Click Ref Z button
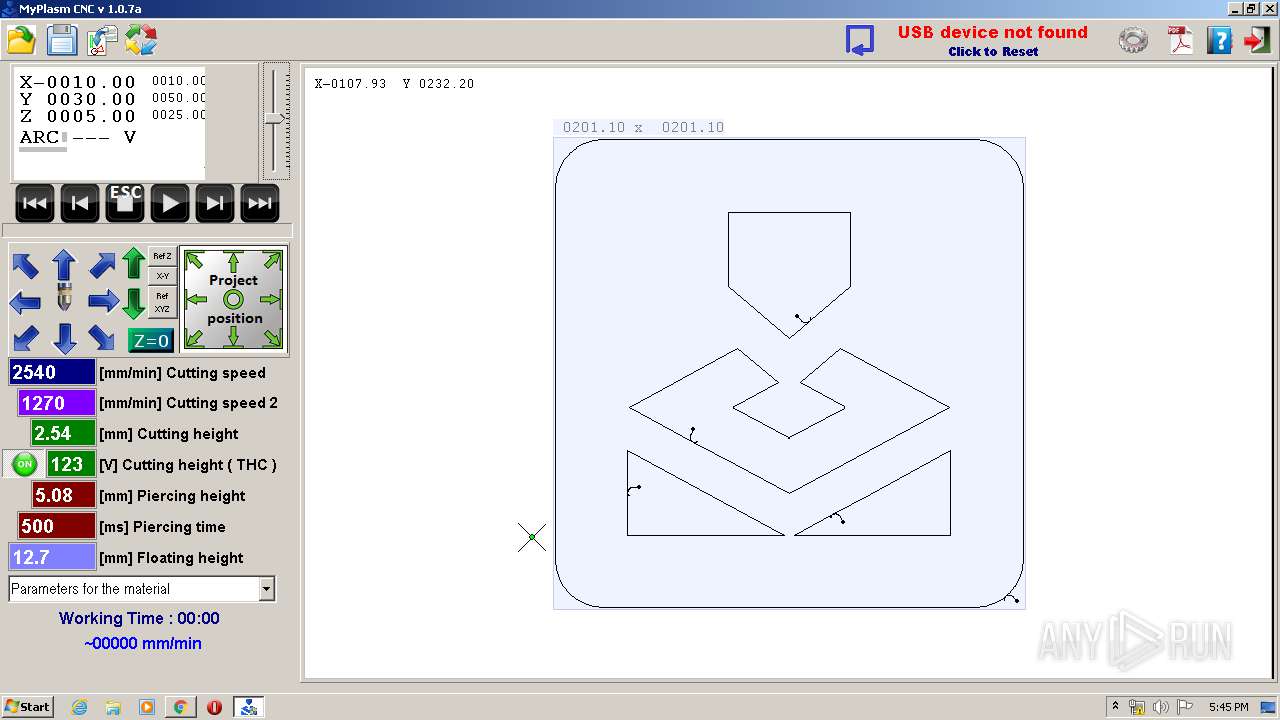Image resolution: width=1280 pixels, height=720 pixels. click(x=162, y=257)
